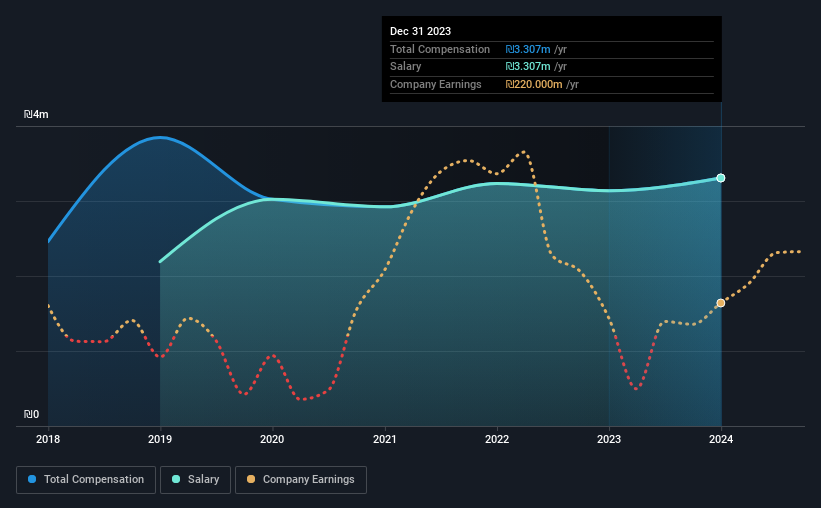821x508 pixels.
Task: Select the orange earnings marker at 2024
Action: click(721, 303)
